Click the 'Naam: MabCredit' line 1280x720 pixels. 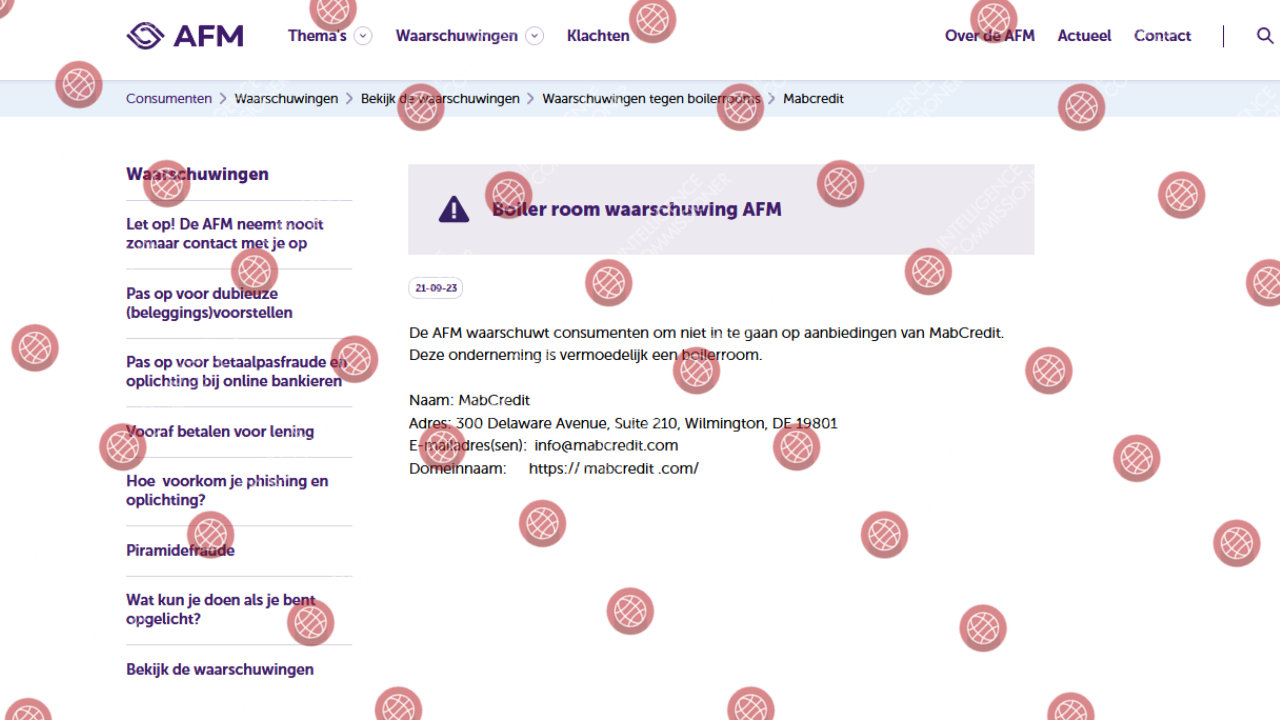469,400
